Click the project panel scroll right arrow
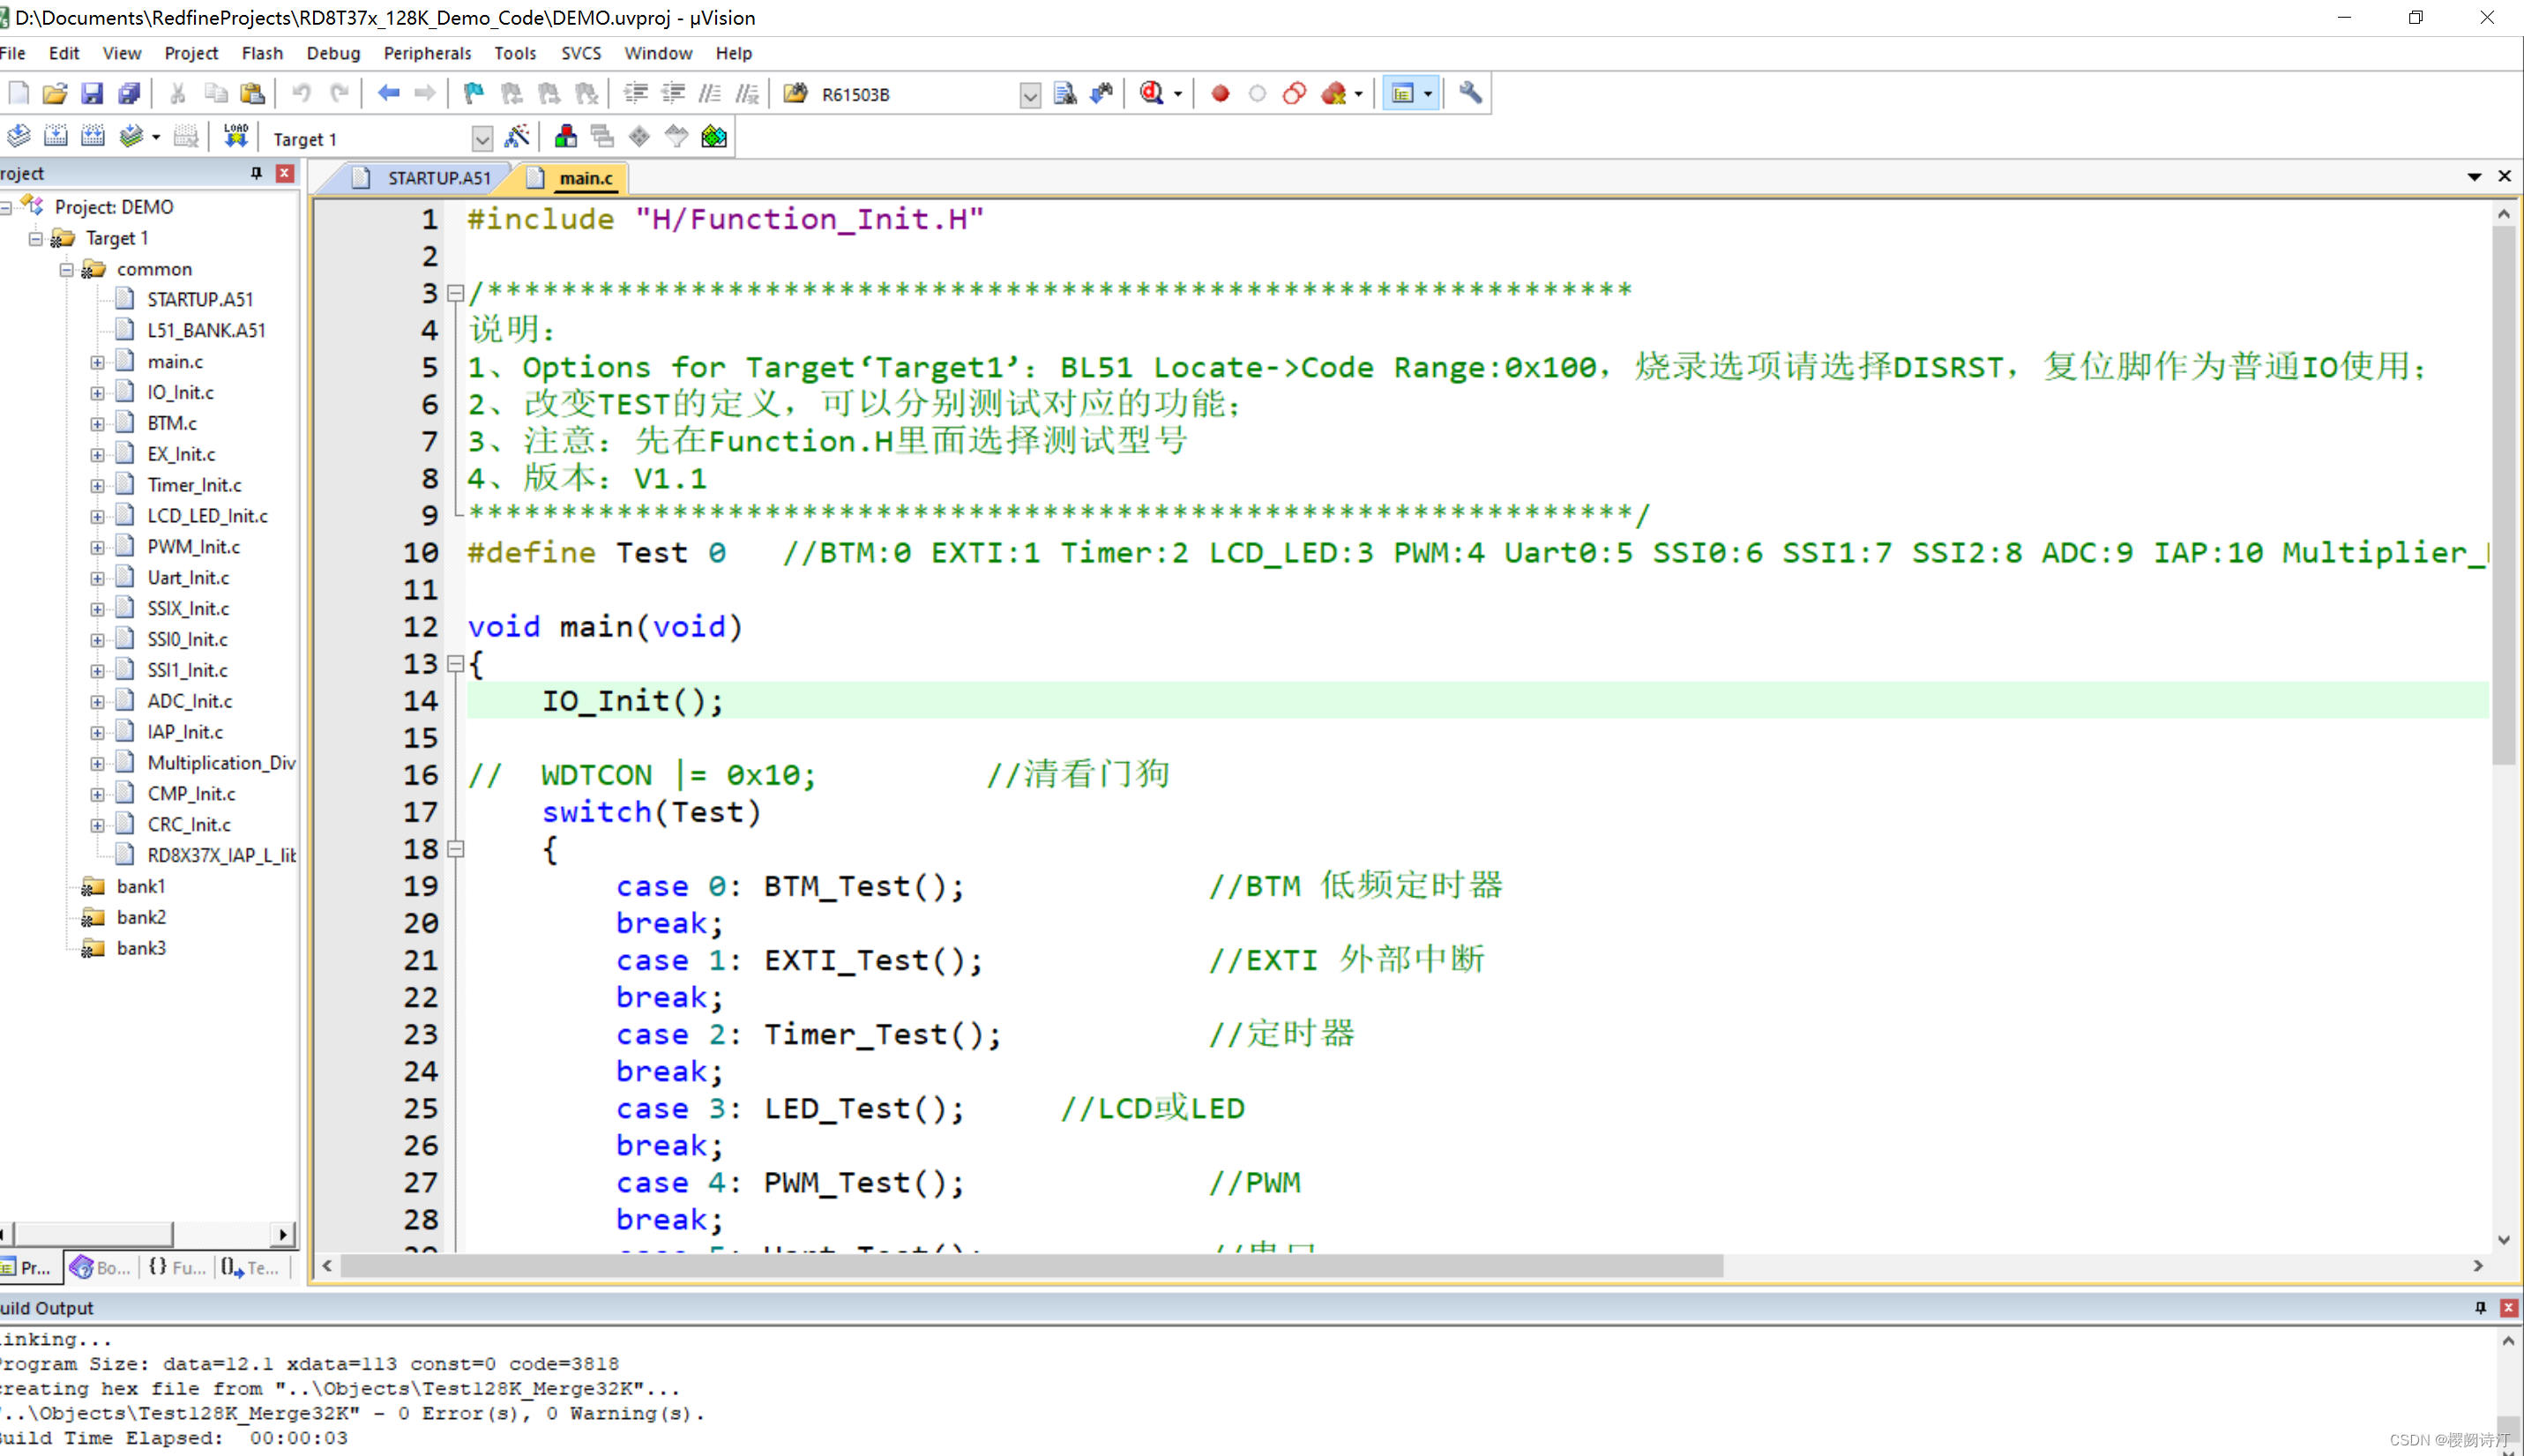This screenshot has height=1456, width=2524. coord(284,1235)
